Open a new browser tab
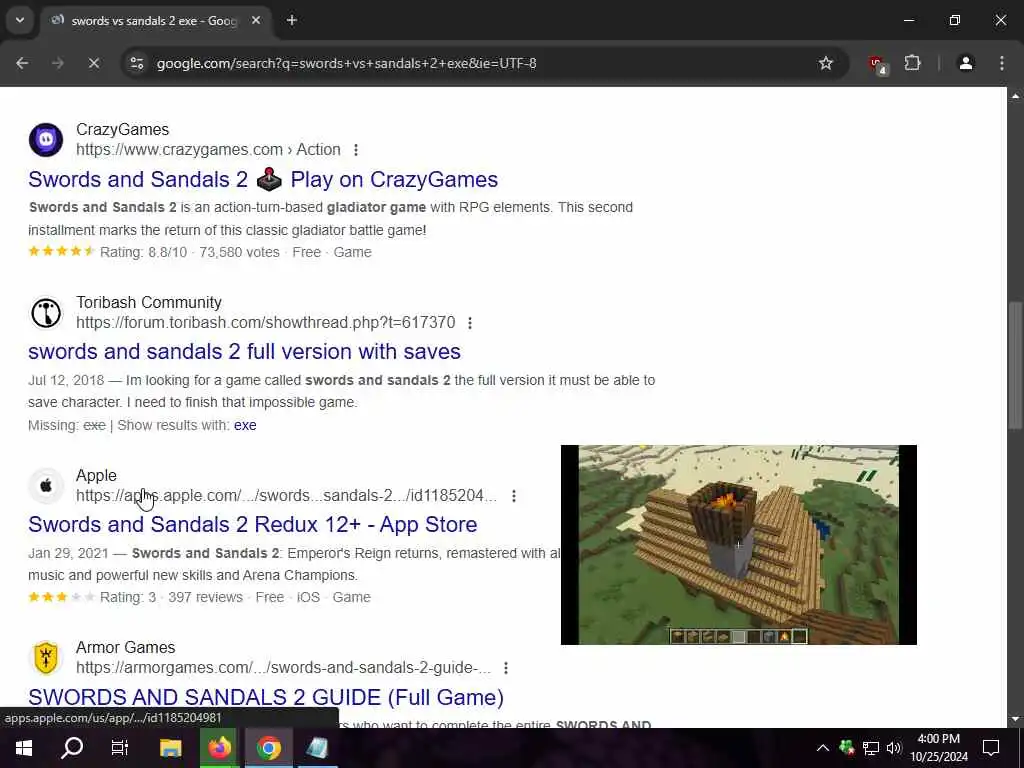Viewport: 1024px width, 768px height. pyautogui.click(x=292, y=20)
